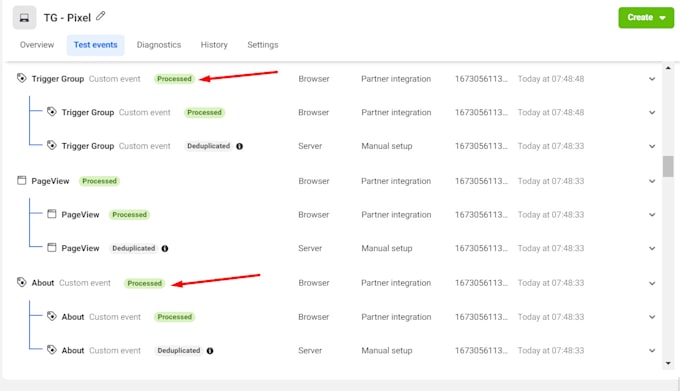The height and width of the screenshot is (391, 680).
Task: Open the green Create dropdown button
Action: coord(646,18)
